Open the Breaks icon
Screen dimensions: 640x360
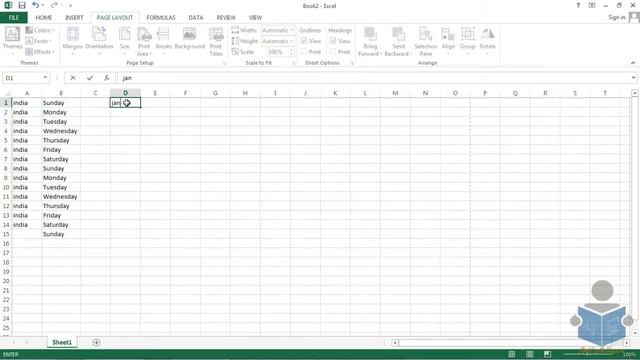coord(163,34)
